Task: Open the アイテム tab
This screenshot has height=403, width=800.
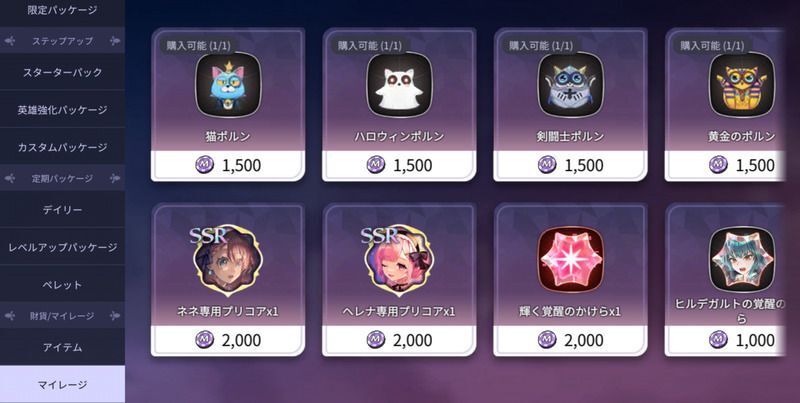Action: (62, 347)
